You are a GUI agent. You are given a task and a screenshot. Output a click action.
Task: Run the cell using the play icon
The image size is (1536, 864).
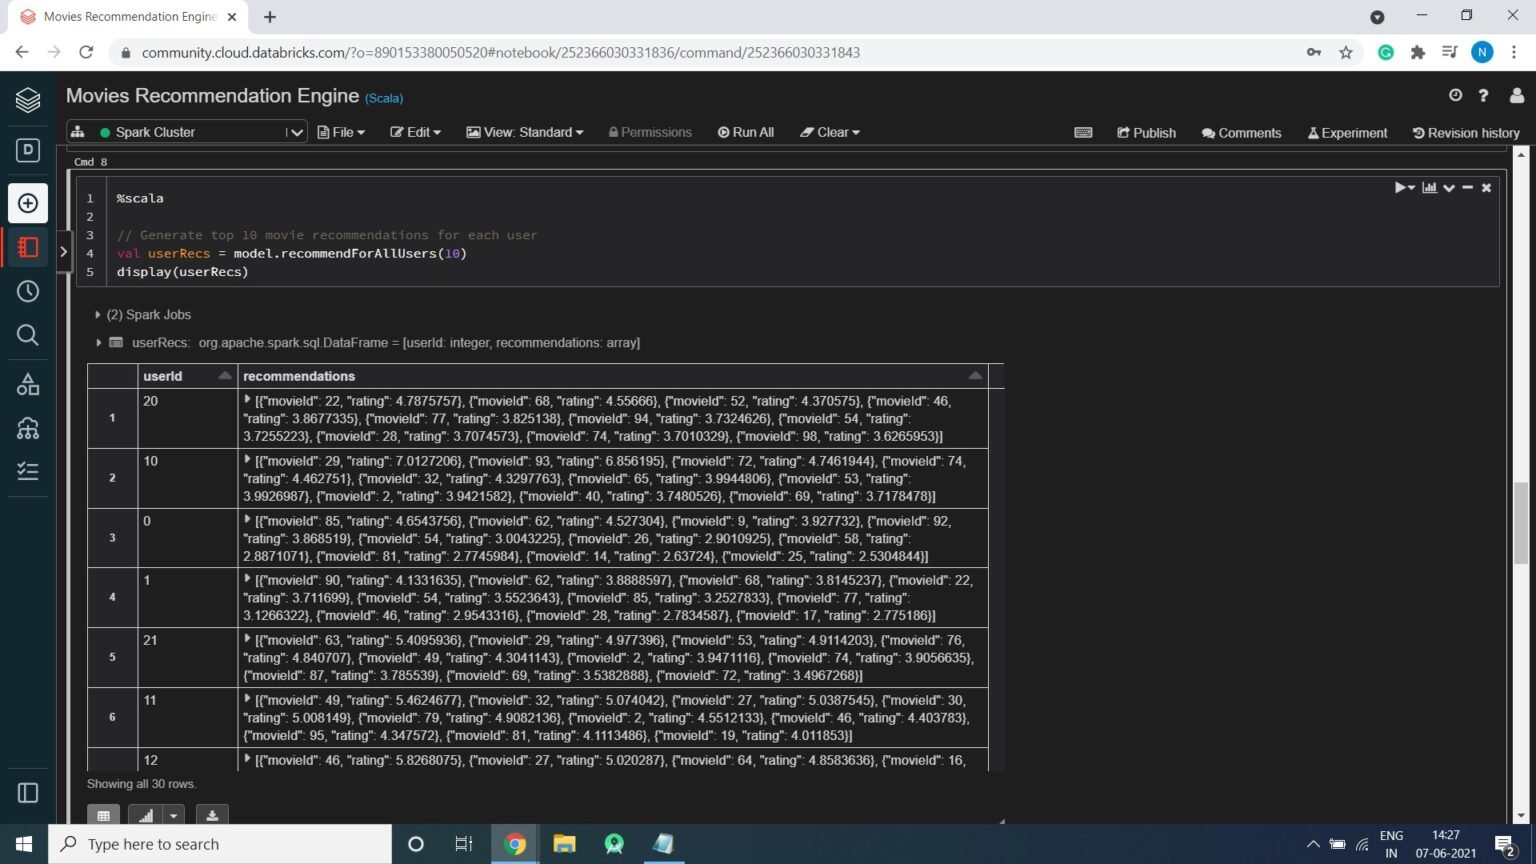[1399, 187]
